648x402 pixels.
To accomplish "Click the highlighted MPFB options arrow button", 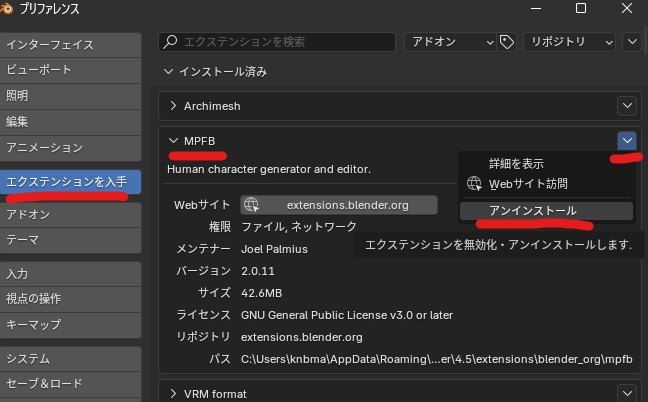I will click(x=627, y=141).
